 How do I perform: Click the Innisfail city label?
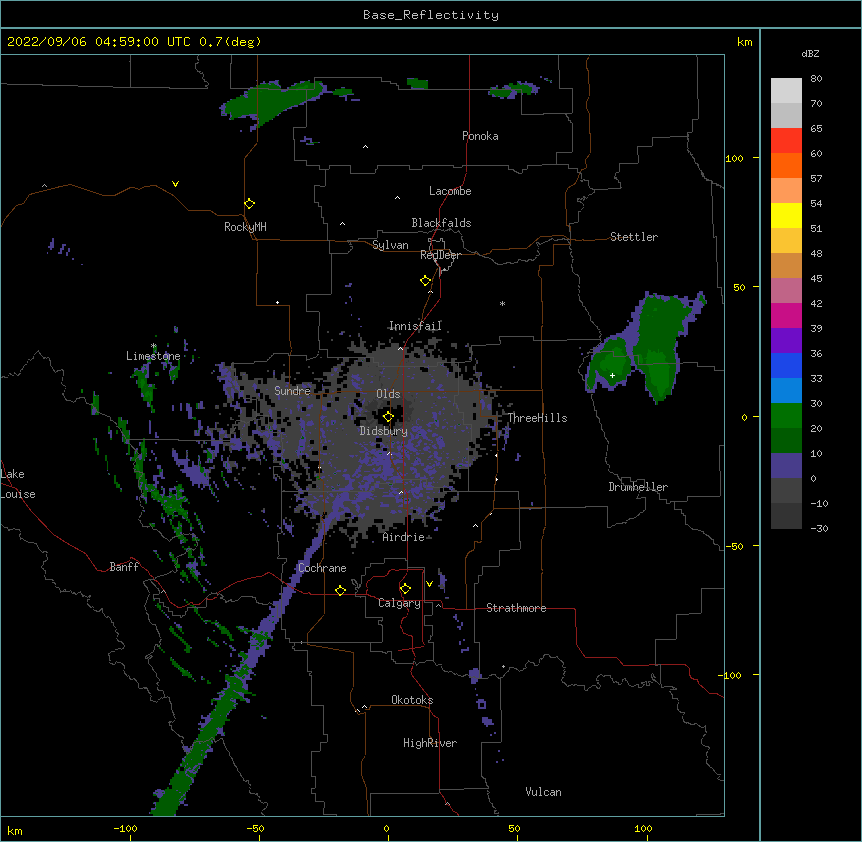[x=415, y=326]
